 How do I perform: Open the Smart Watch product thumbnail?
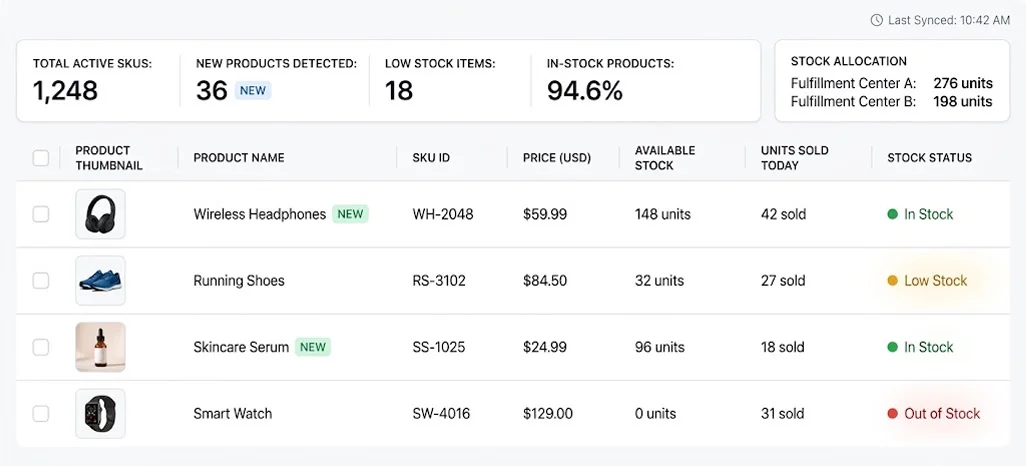[x=100, y=414]
